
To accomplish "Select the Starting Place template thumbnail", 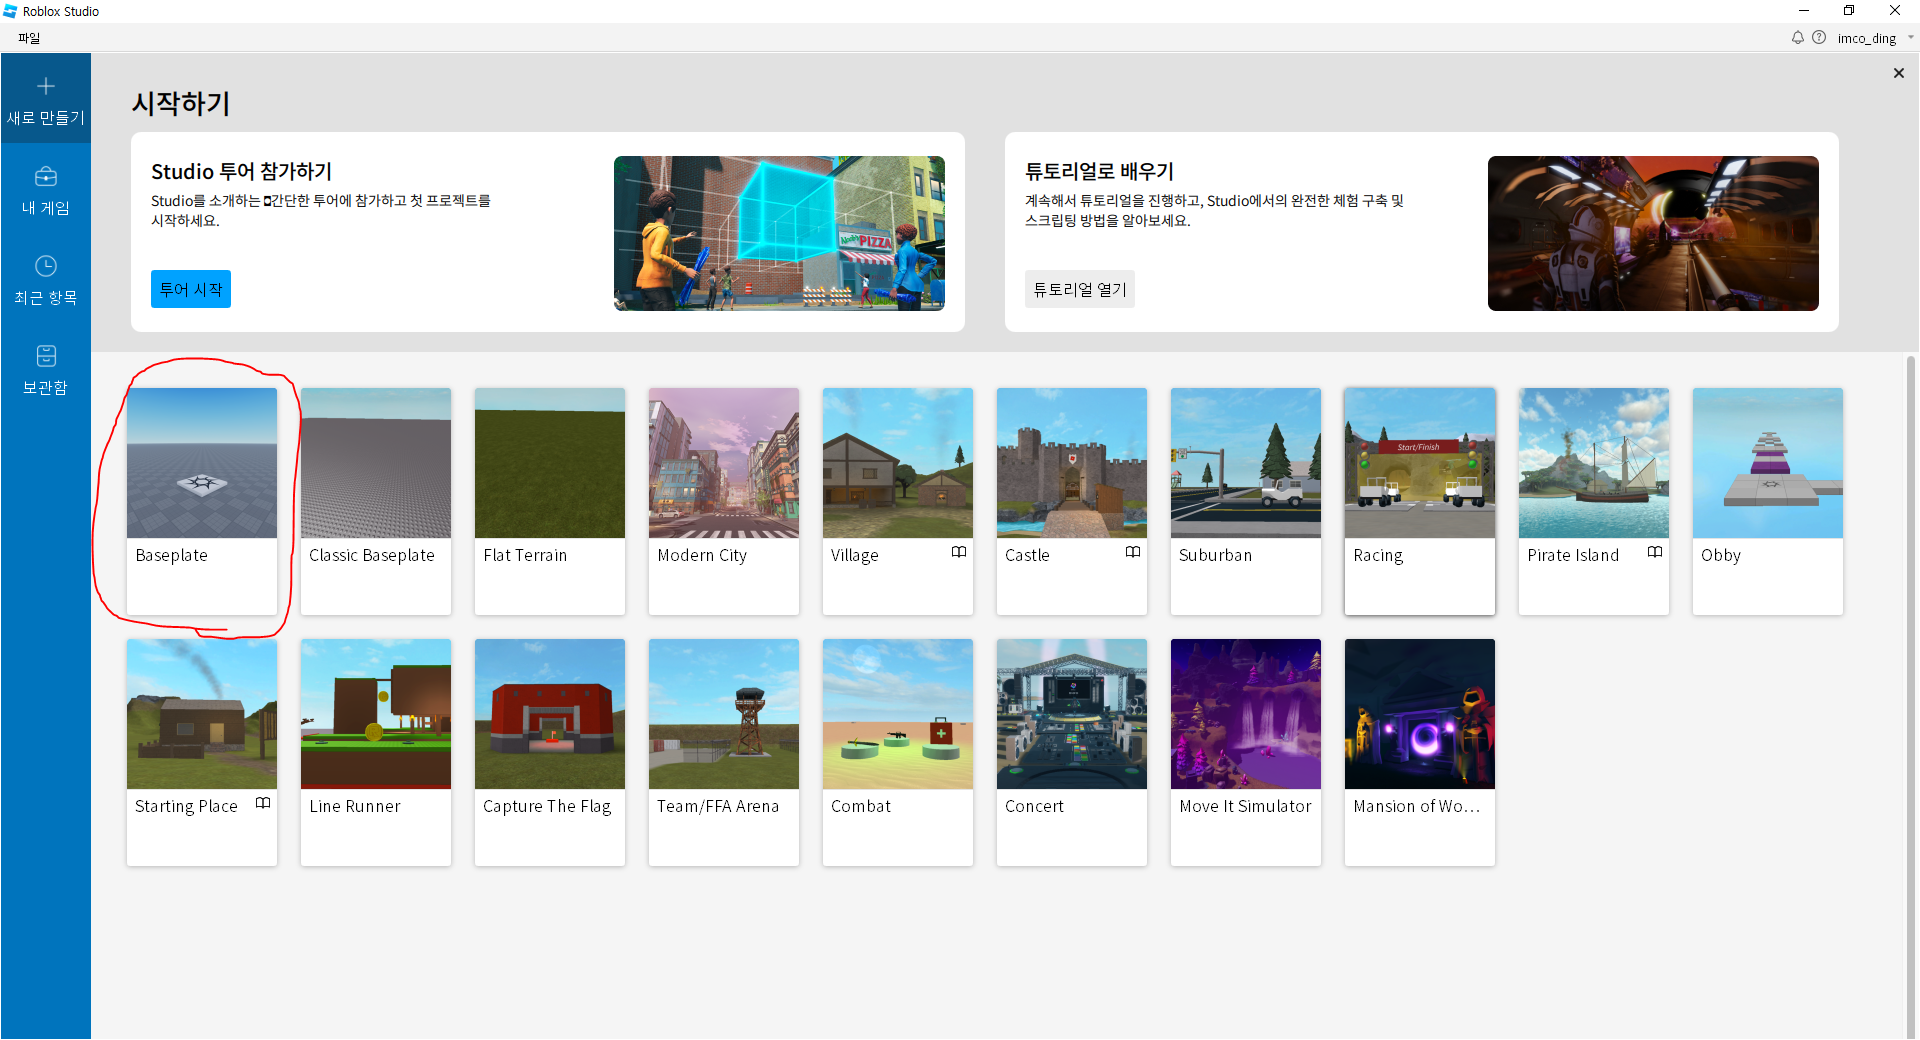I will pos(202,714).
